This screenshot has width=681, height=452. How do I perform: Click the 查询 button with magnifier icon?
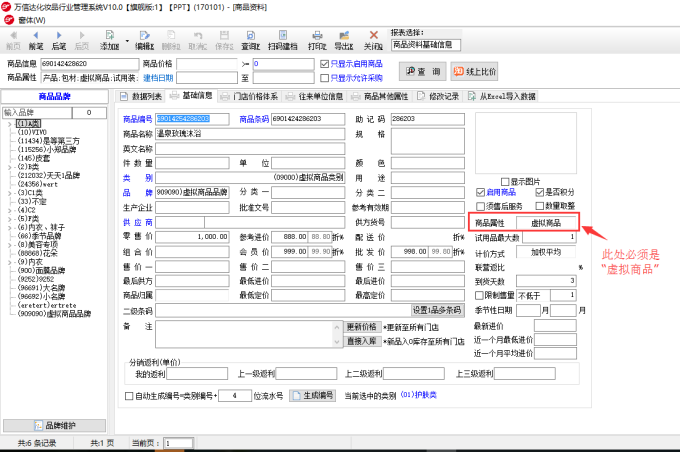coord(423,71)
